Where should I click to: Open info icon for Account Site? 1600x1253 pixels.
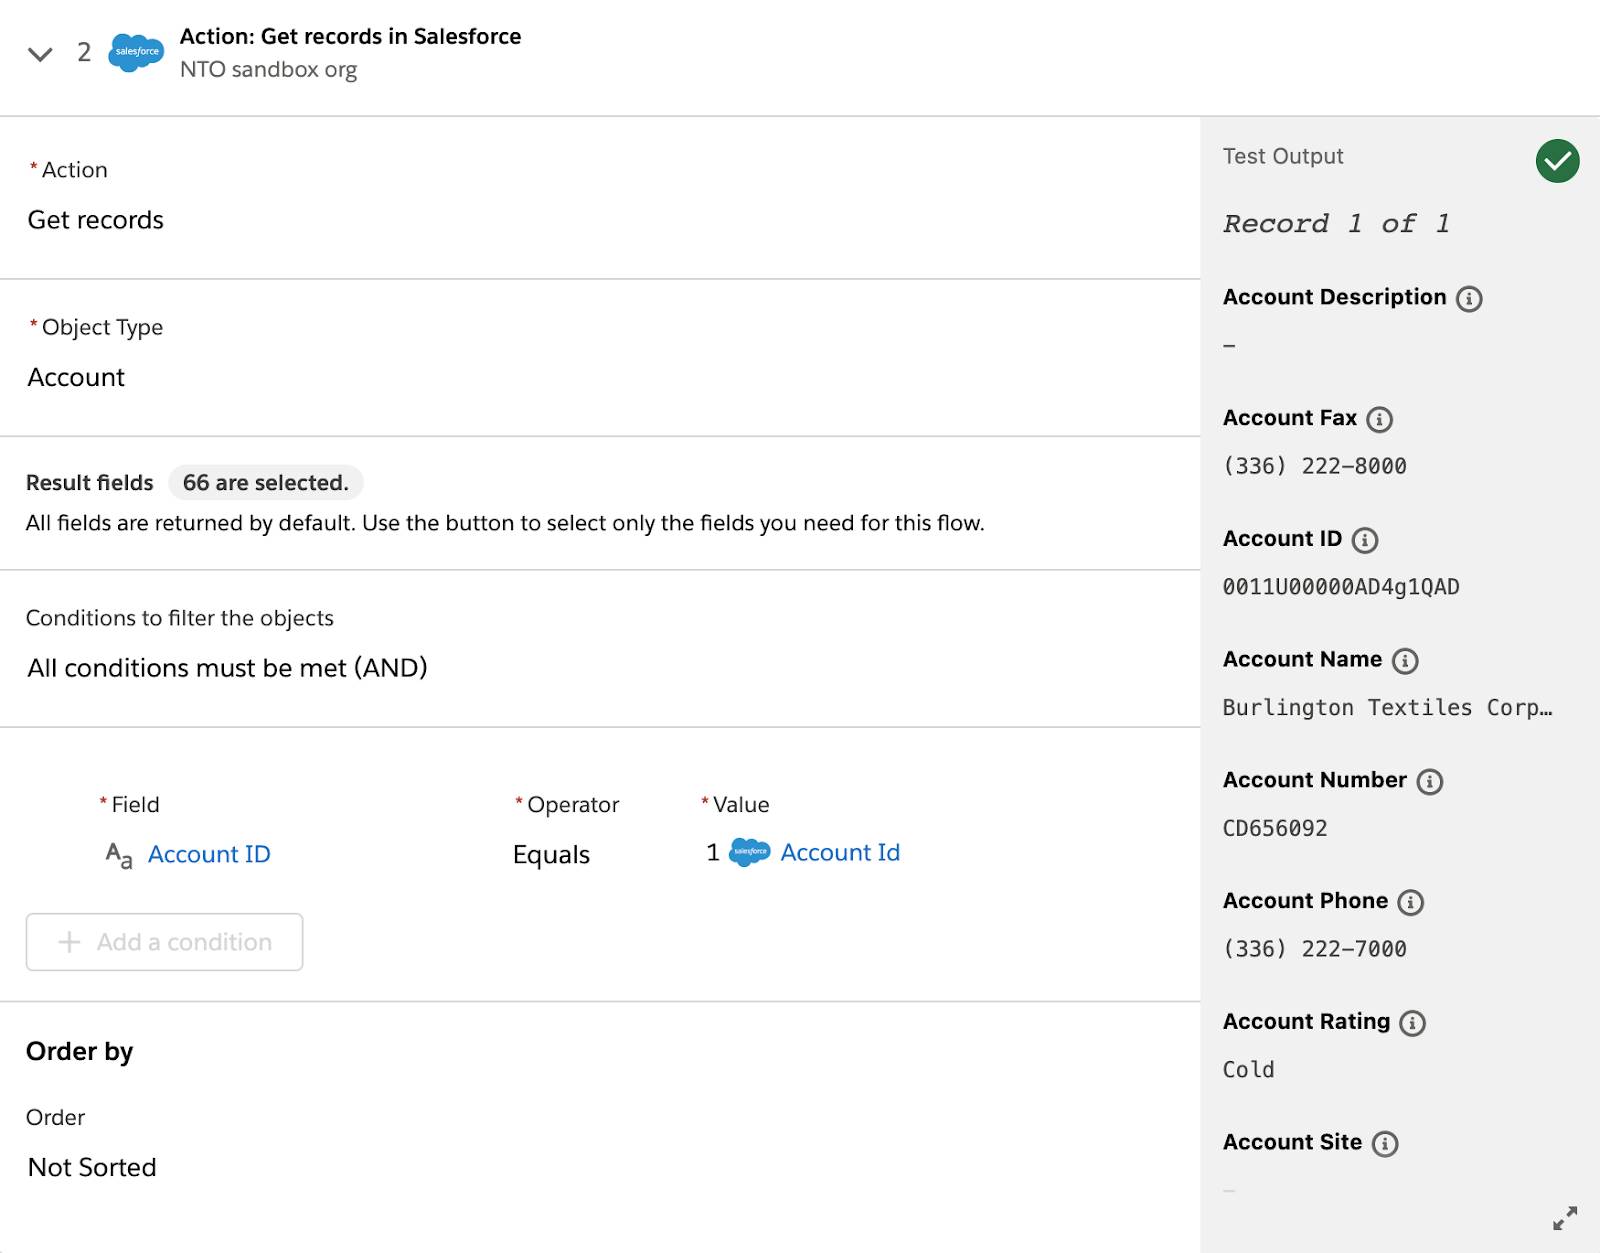(1384, 1144)
